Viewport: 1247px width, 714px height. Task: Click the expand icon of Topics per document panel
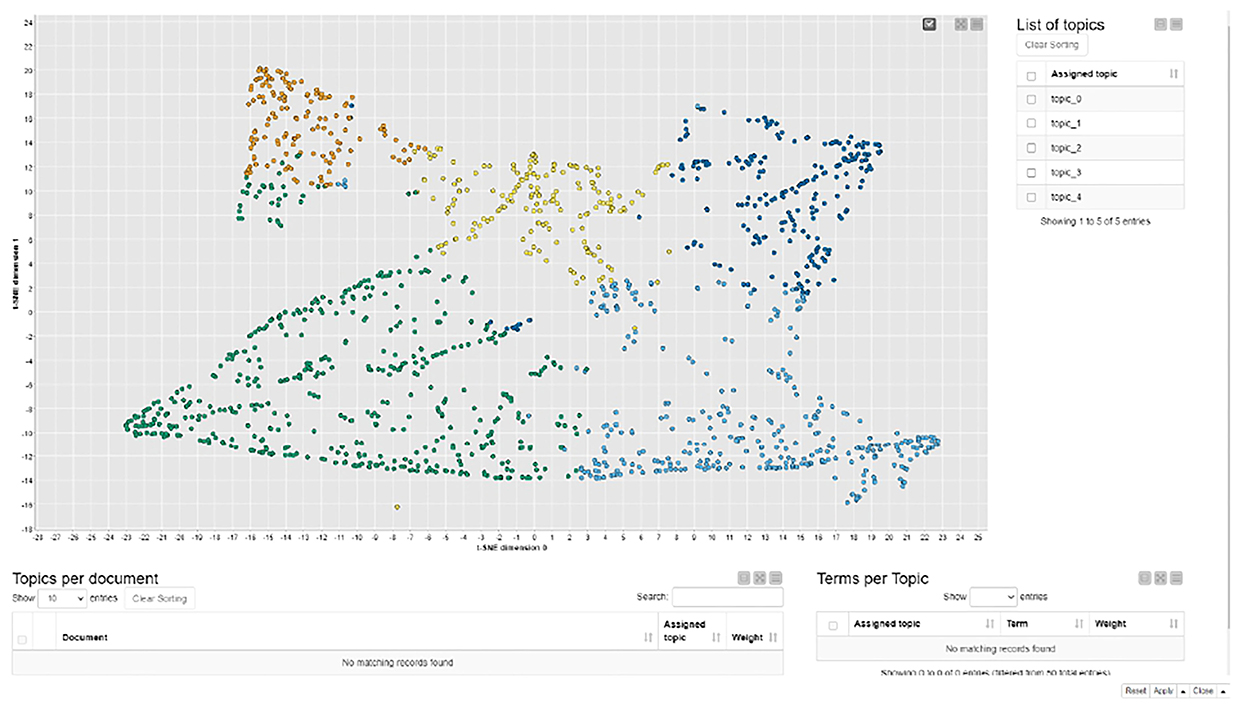760,578
